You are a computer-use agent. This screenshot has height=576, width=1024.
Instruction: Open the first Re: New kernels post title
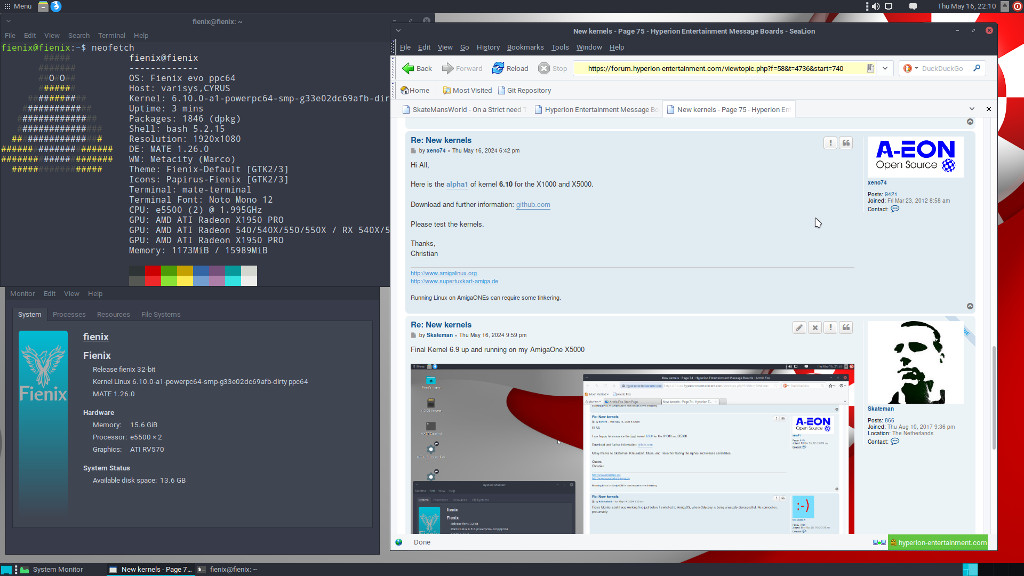pyautogui.click(x=441, y=140)
